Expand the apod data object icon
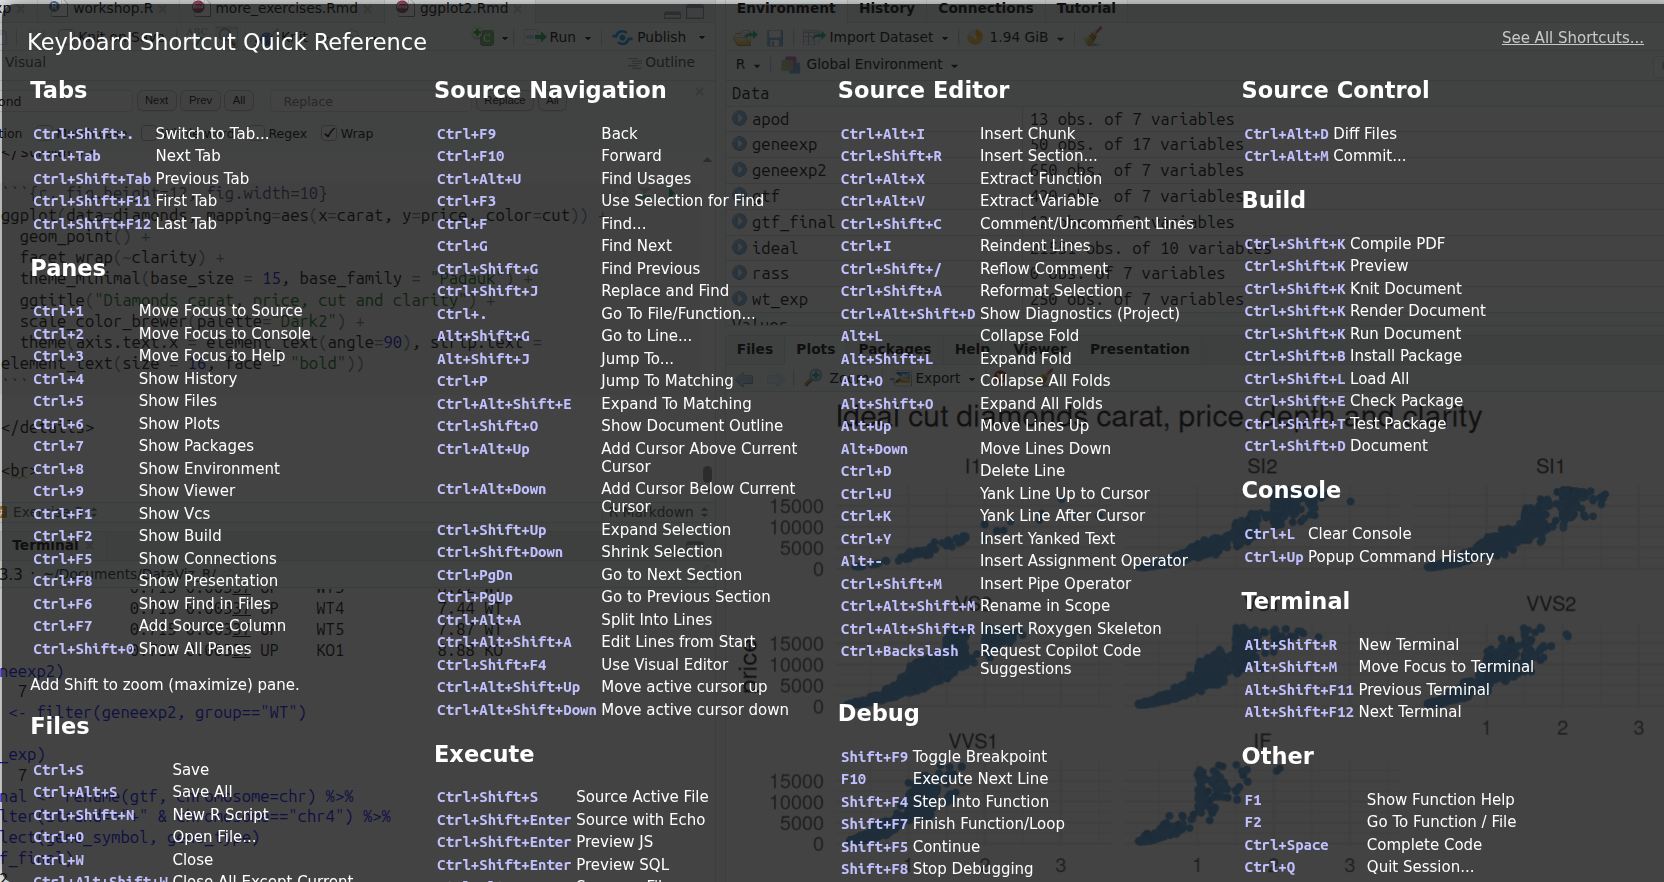 (740, 118)
